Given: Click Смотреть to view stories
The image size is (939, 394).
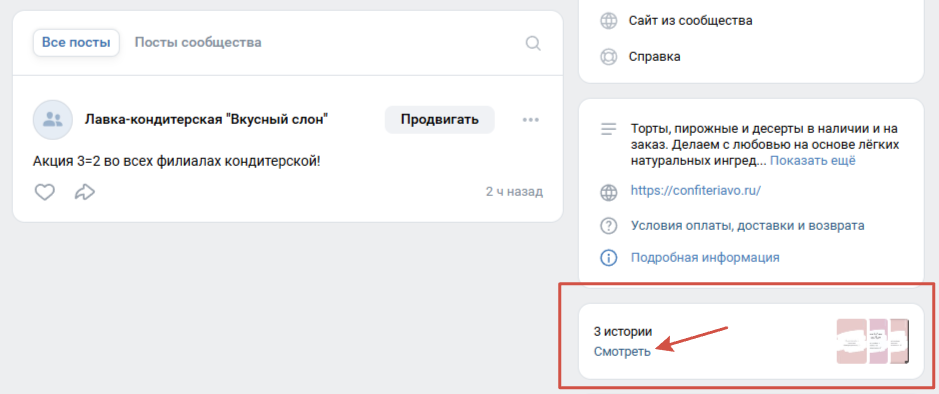Looking at the screenshot, I should 622,352.
